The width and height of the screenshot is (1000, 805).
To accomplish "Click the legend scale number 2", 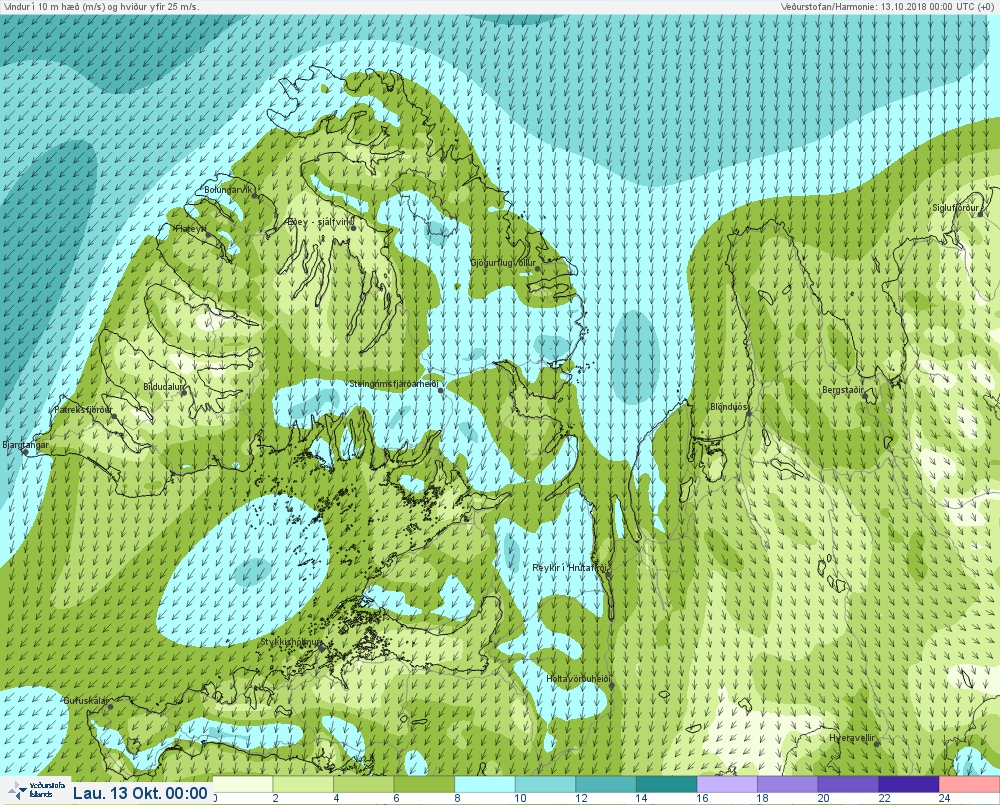I will click(x=275, y=798).
